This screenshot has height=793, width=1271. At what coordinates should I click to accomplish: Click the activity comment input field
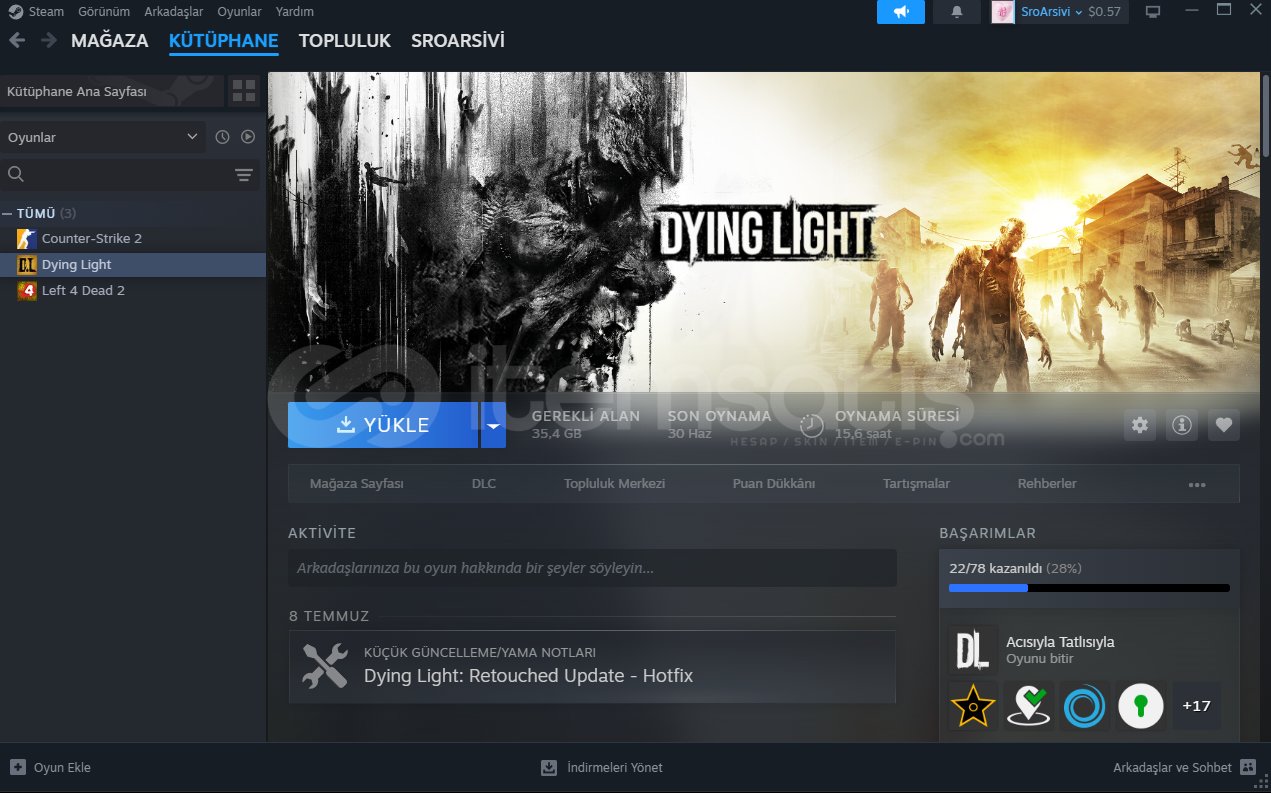pos(592,568)
